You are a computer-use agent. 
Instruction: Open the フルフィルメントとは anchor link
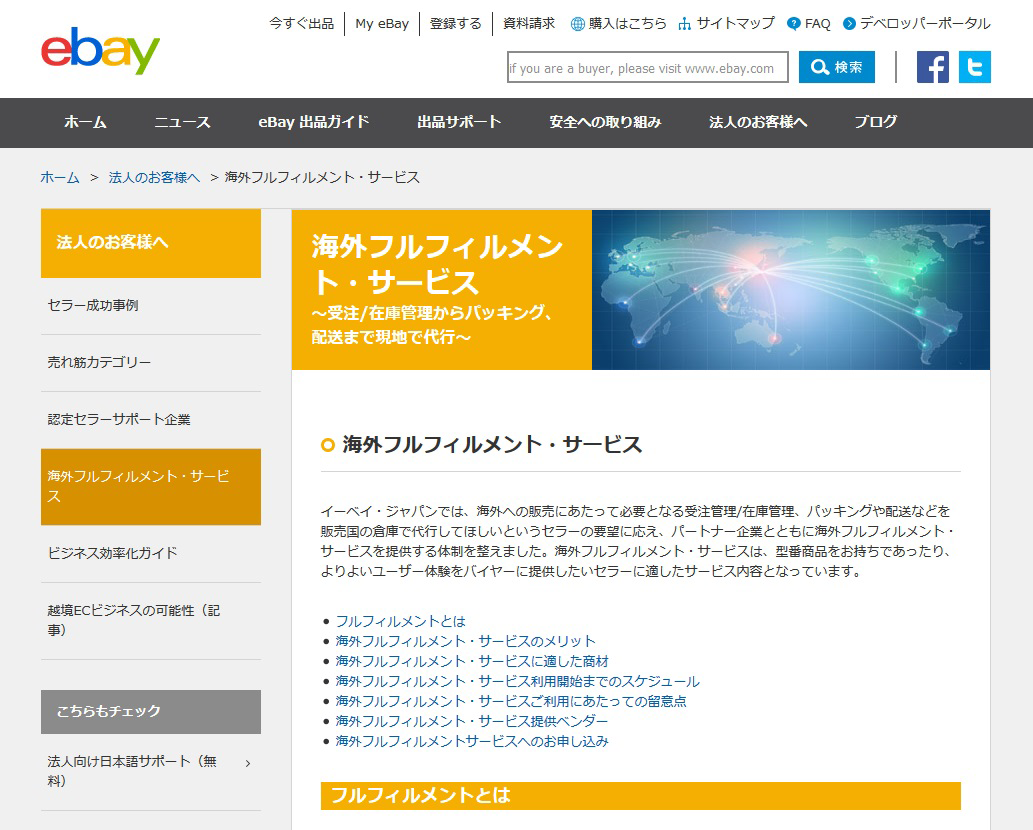pyautogui.click(x=399, y=621)
